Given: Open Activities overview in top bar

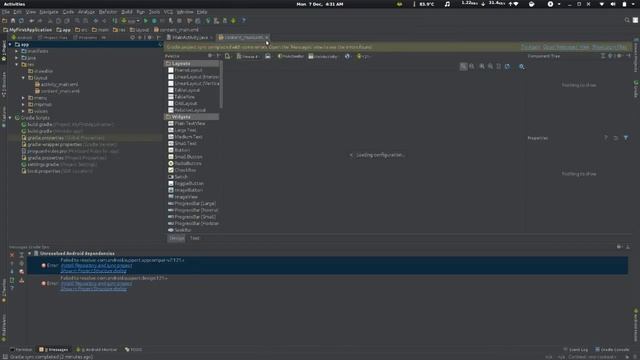Looking at the screenshot, I should [14, 4].
